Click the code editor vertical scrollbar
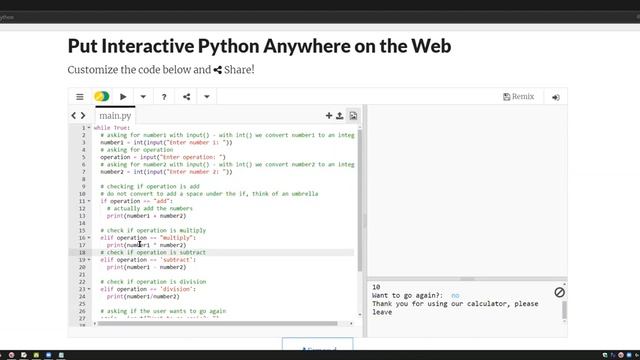This screenshot has width=640, height=360. point(360,200)
